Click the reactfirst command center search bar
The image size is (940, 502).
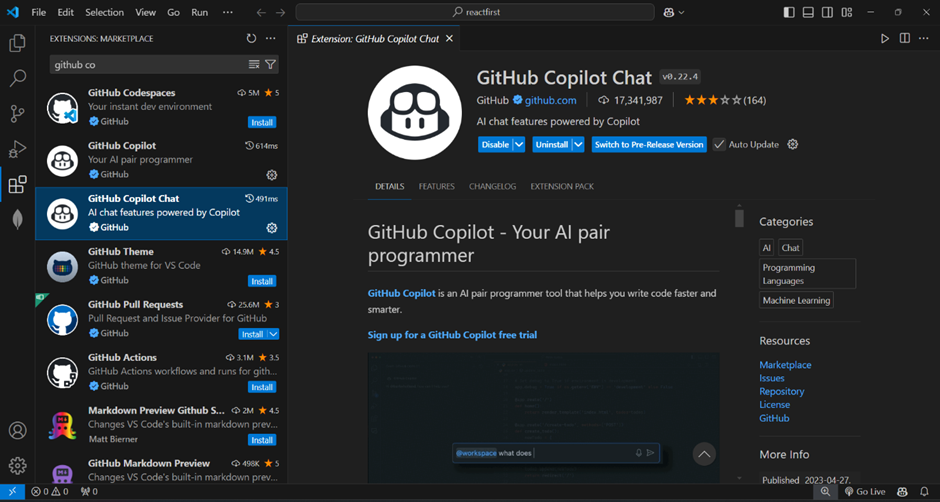475,12
